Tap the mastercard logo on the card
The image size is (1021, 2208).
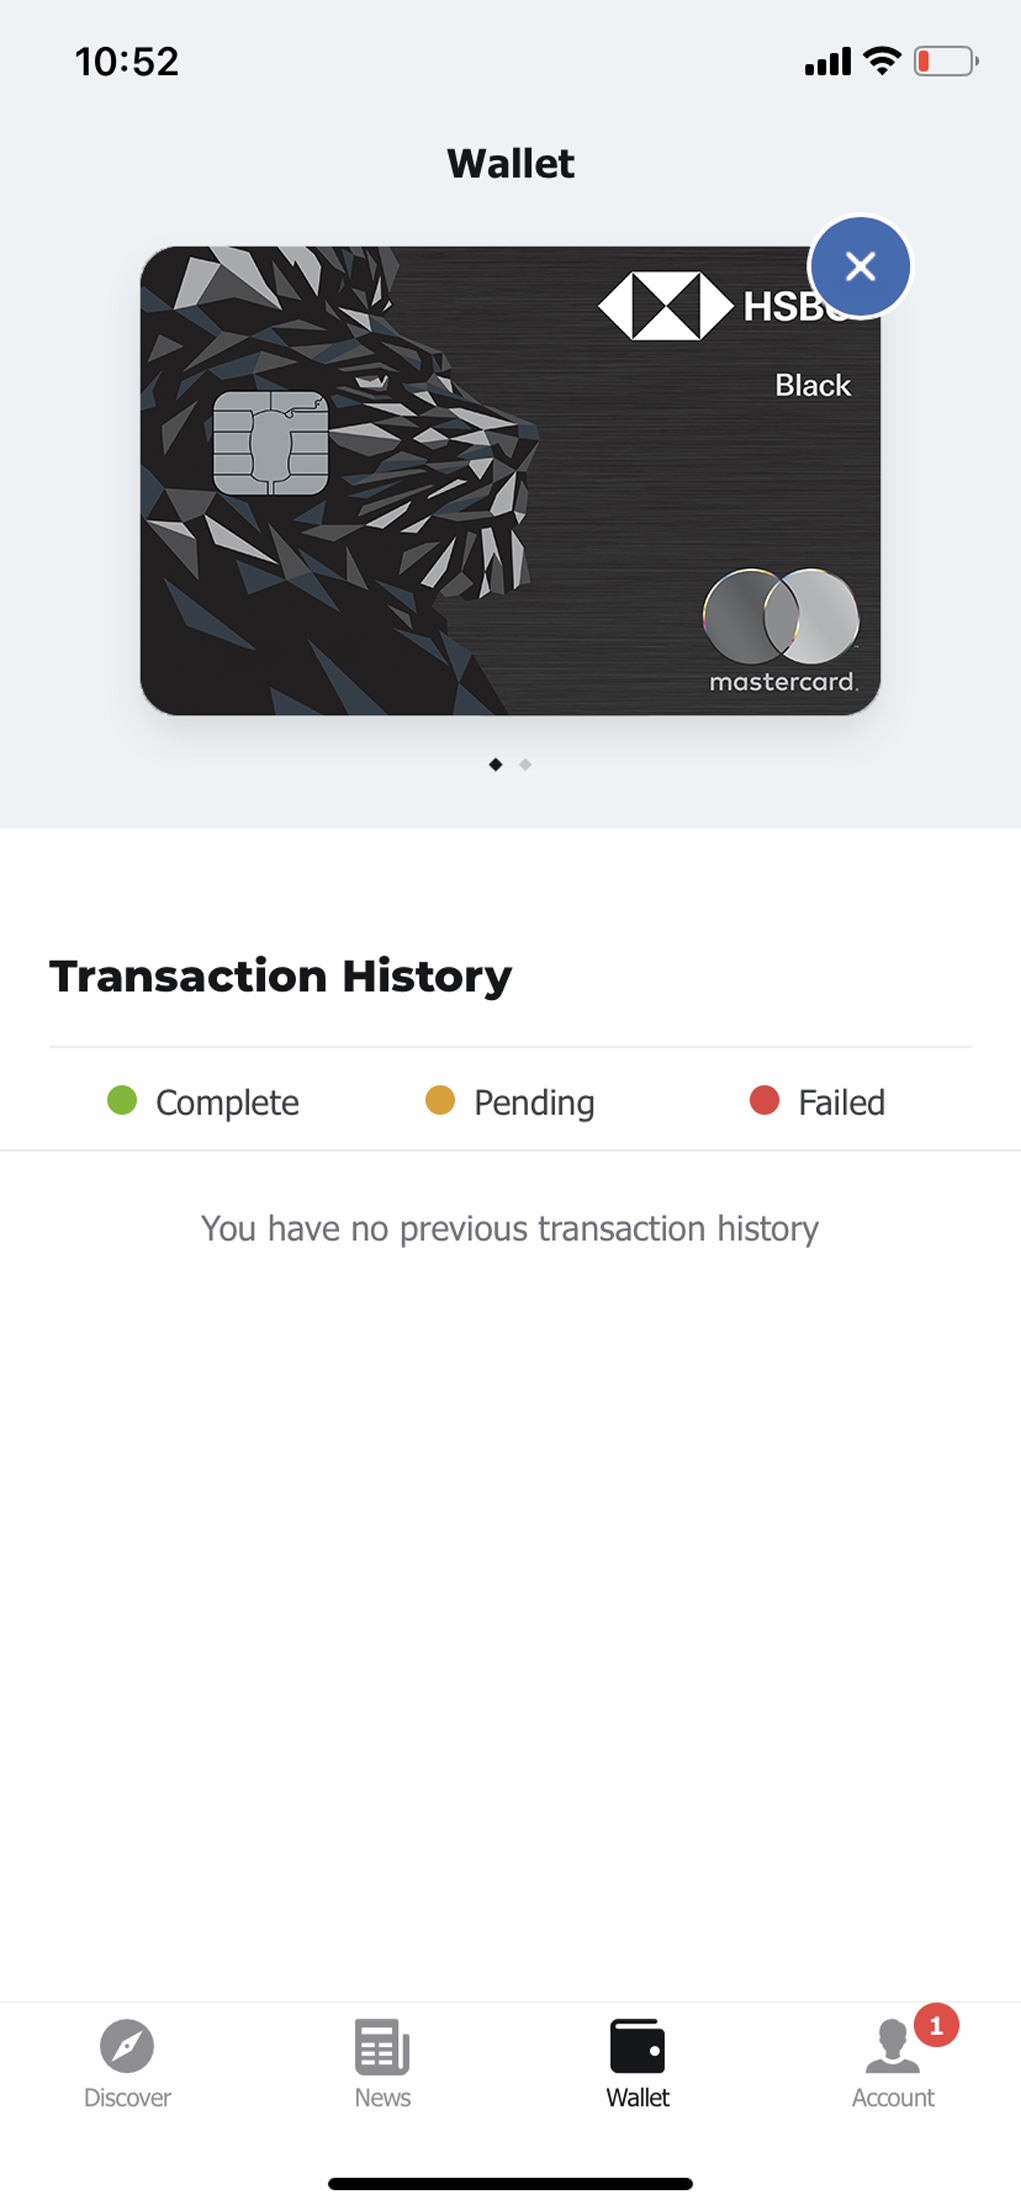point(782,631)
